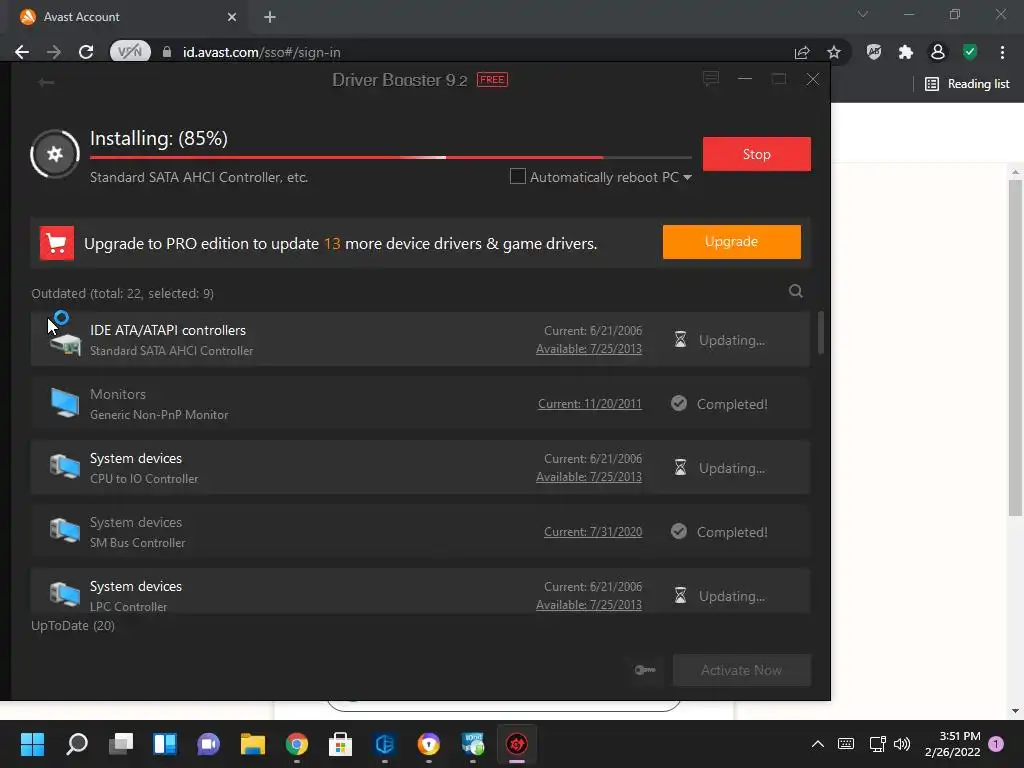Click the Completed checkmark for SM Bus Controller
Viewport: 1024px width, 768px height.
click(x=679, y=532)
